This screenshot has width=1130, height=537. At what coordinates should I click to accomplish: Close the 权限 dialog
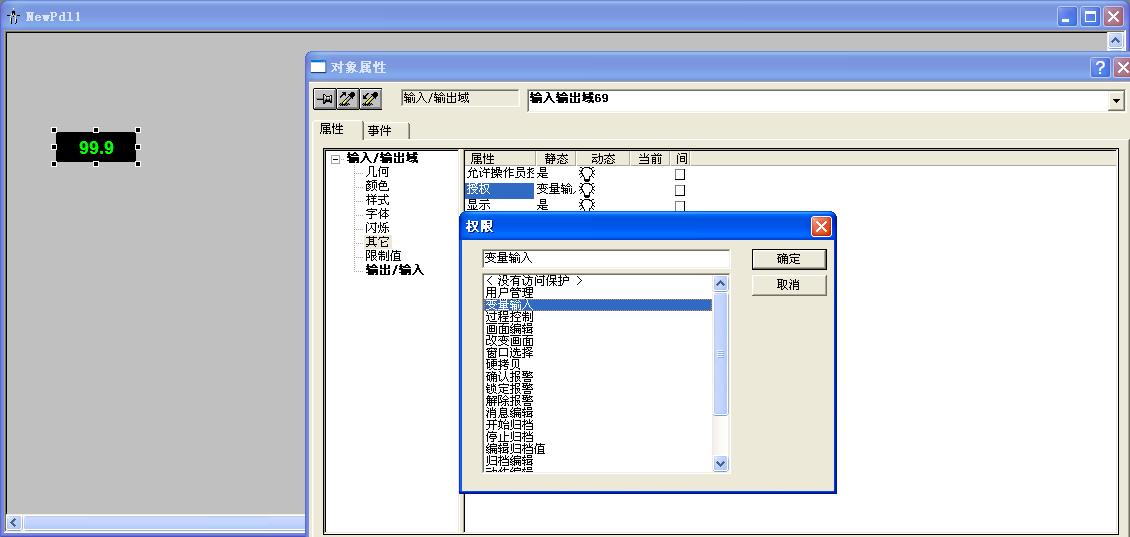(x=821, y=227)
